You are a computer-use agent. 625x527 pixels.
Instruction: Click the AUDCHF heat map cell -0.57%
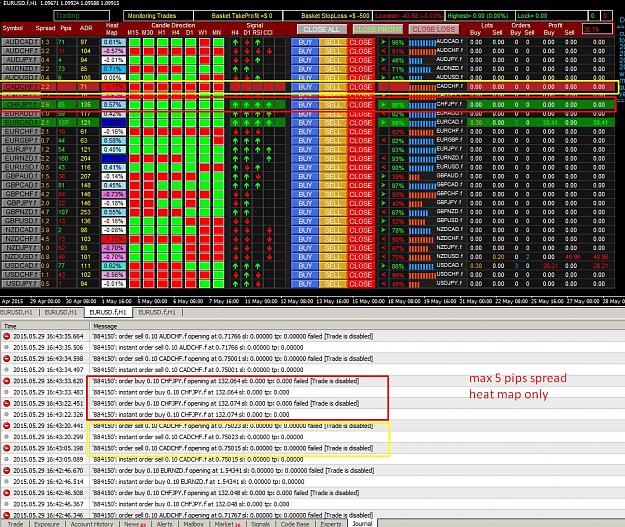pos(114,51)
